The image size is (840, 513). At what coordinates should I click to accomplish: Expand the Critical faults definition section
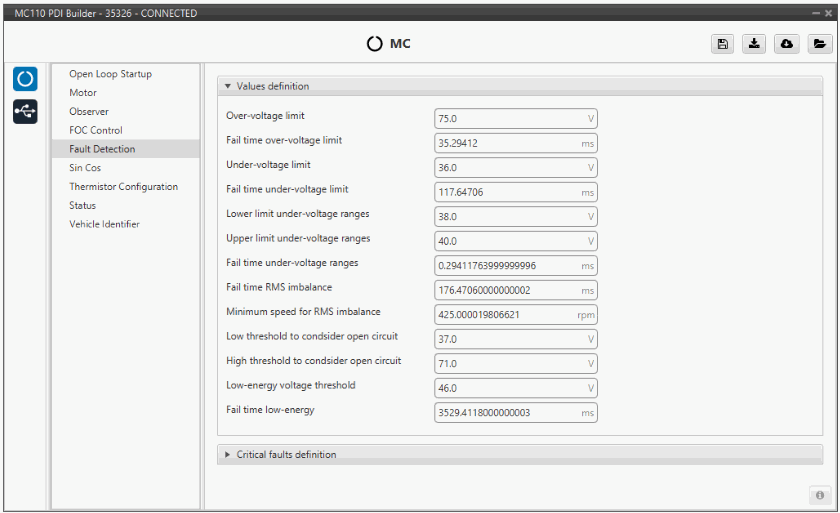click(228, 455)
